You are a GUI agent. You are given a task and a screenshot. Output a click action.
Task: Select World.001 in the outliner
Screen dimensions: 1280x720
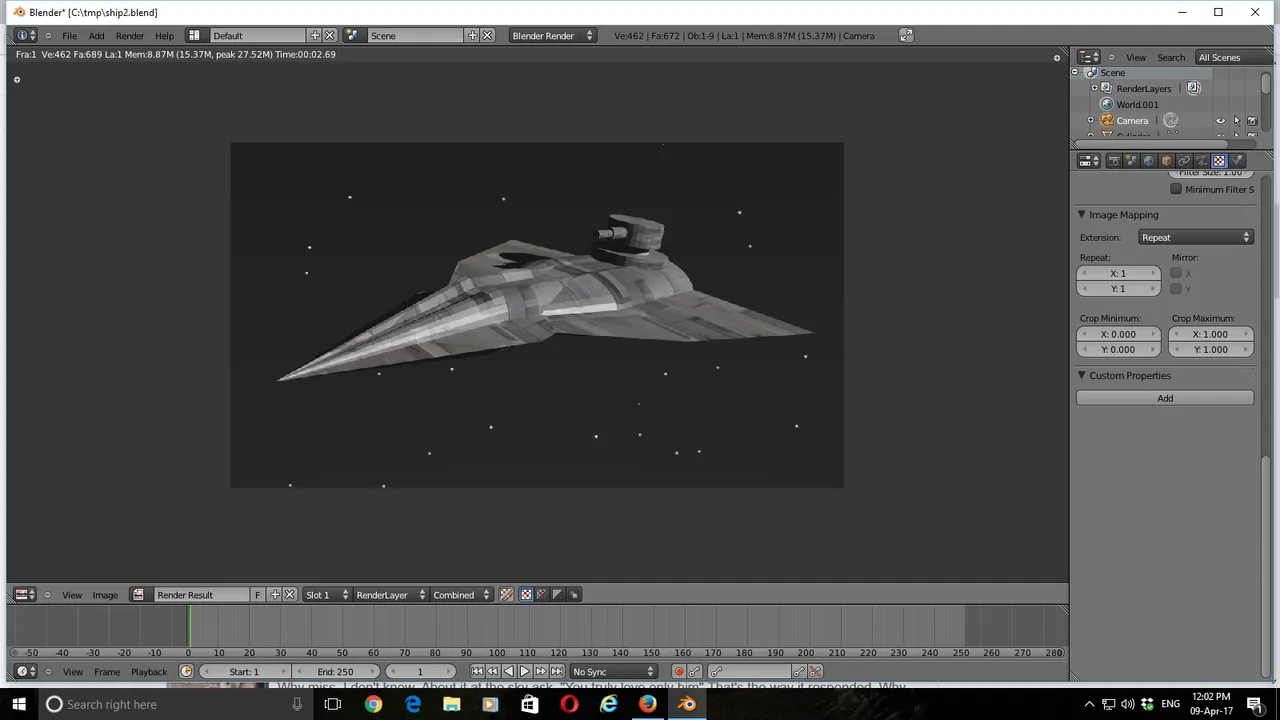(x=1137, y=104)
